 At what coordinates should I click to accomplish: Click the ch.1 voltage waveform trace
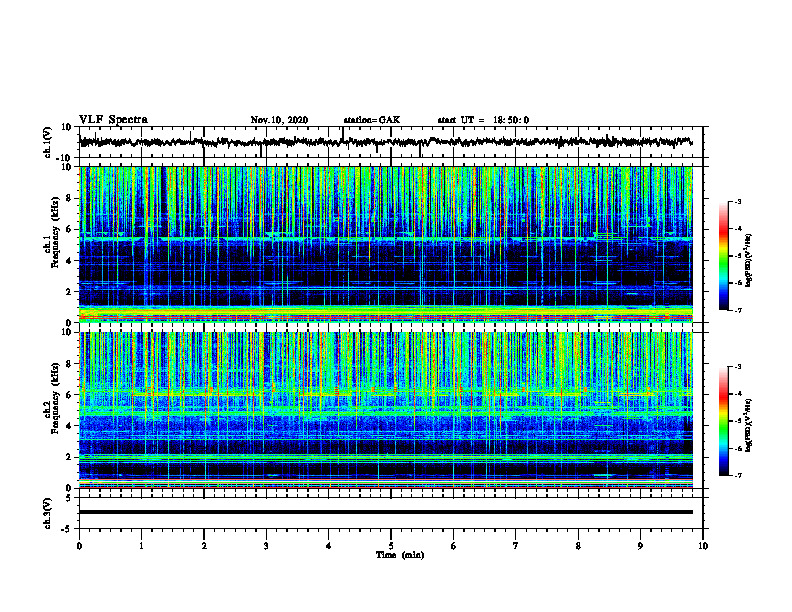386,142
